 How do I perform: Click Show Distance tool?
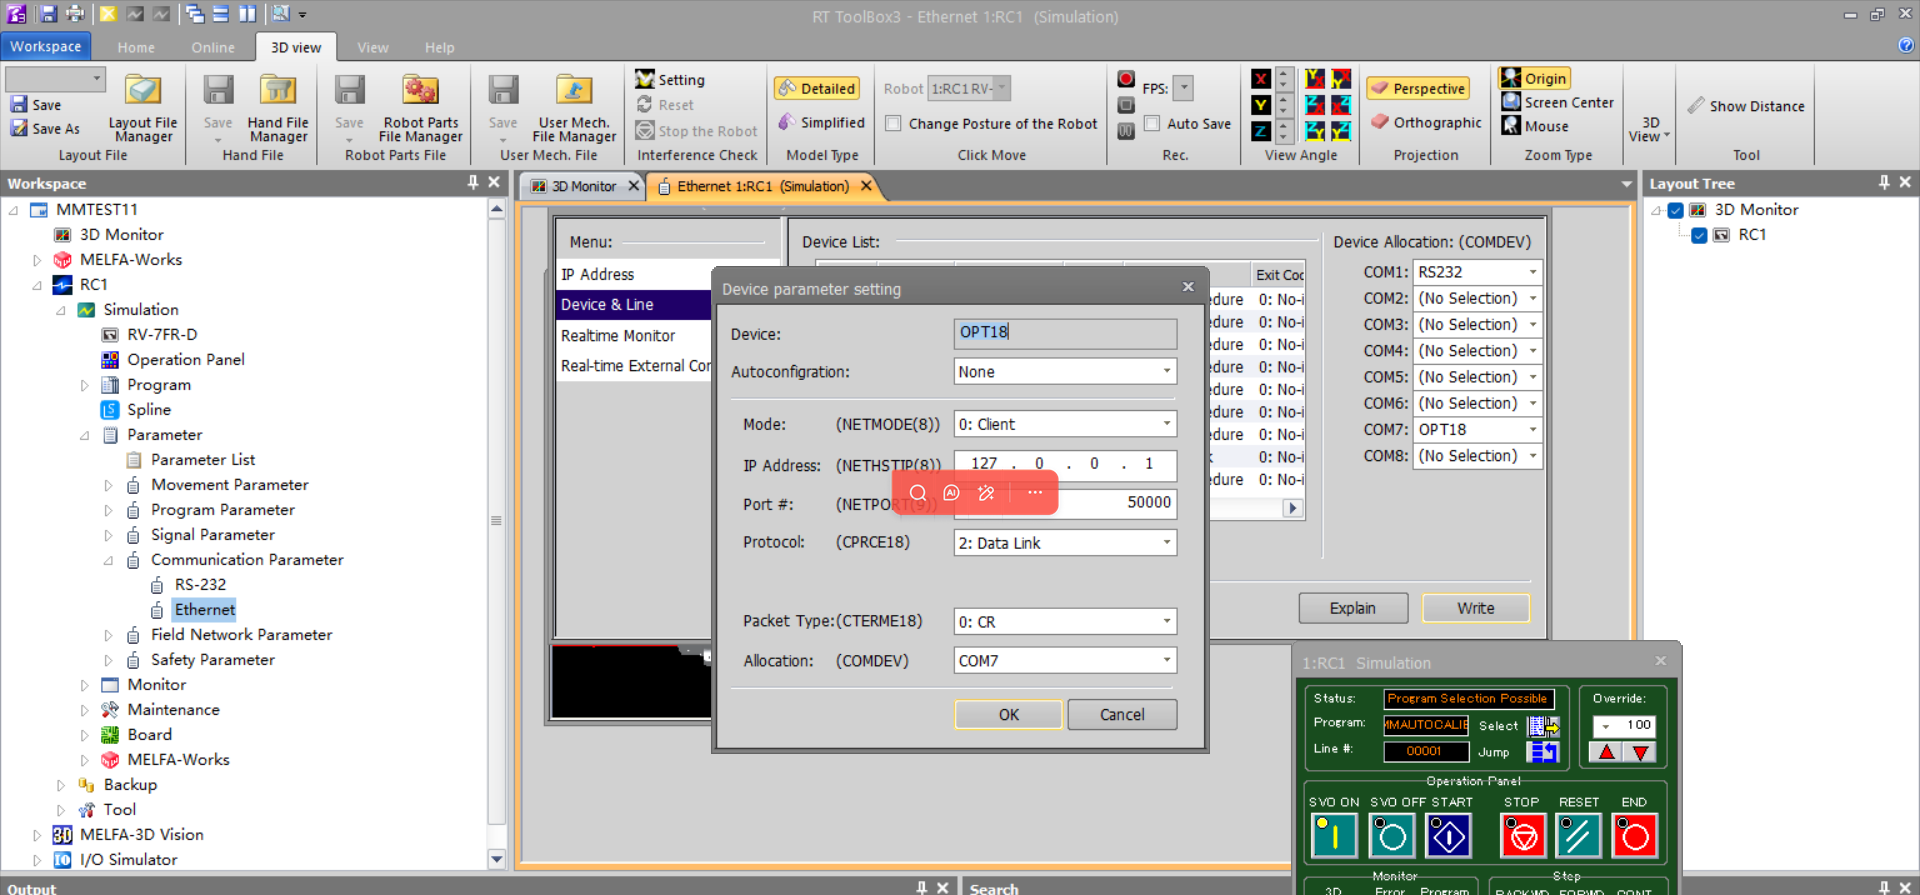coord(1746,106)
